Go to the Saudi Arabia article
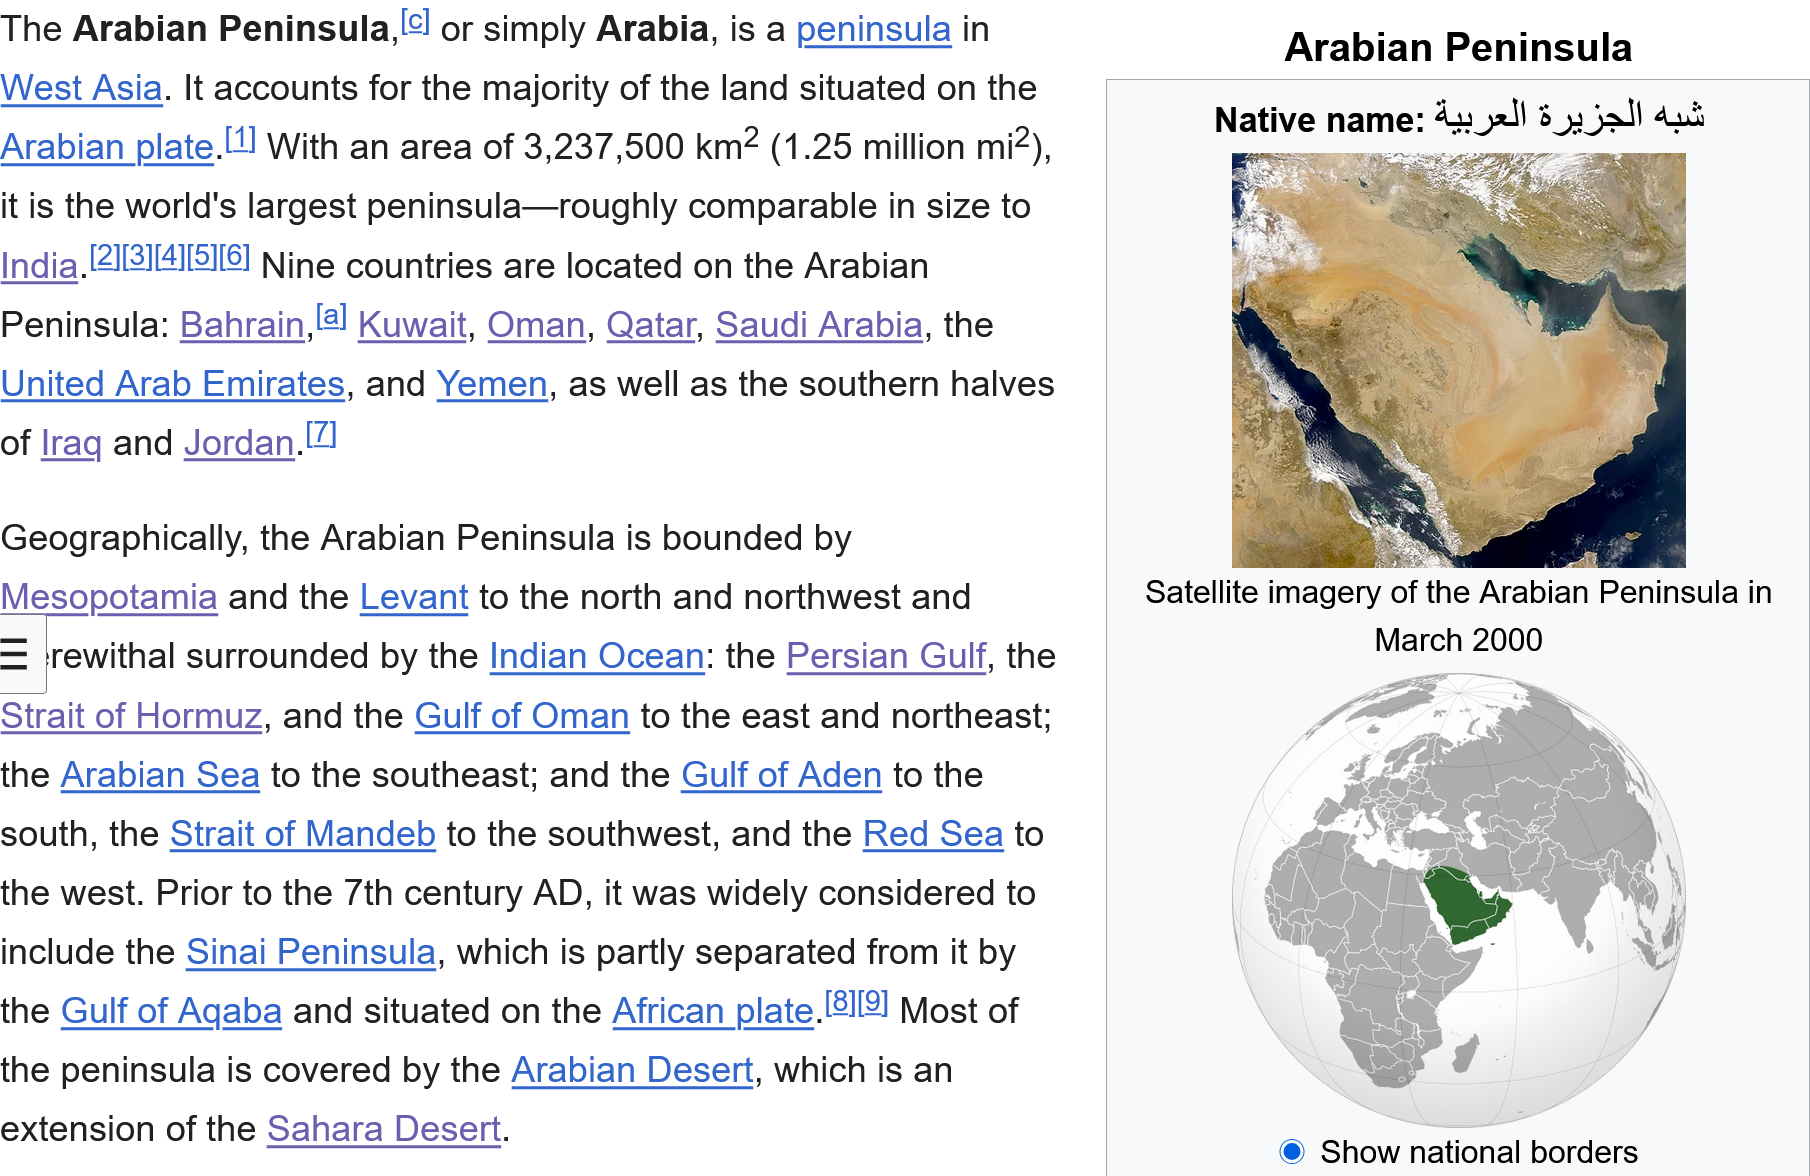 pyautogui.click(x=818, y=326)
